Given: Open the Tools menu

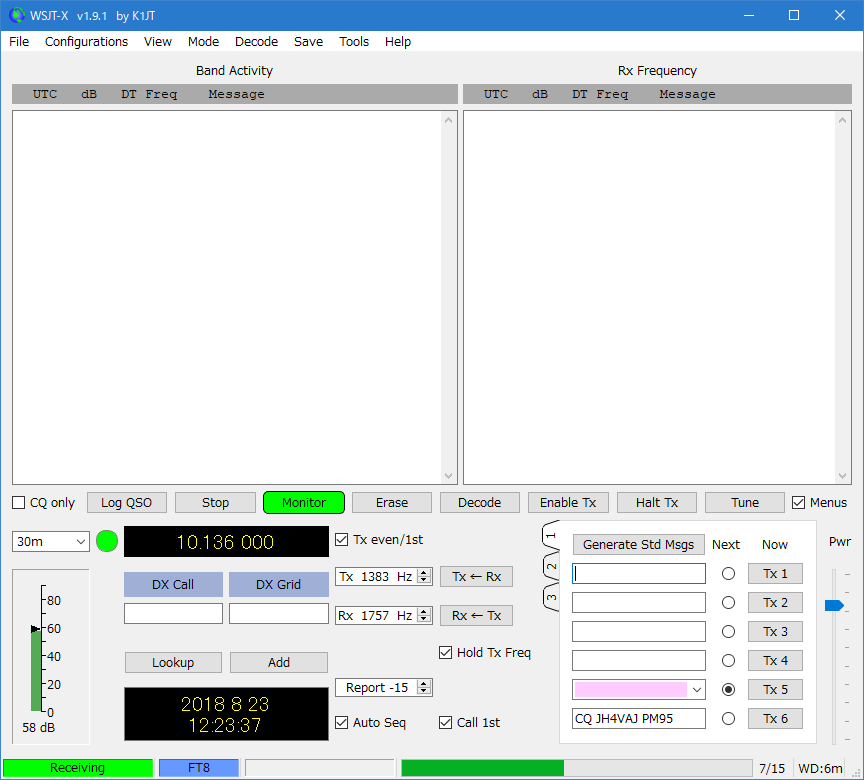Looking at the screenshot, I should [354, 42].
